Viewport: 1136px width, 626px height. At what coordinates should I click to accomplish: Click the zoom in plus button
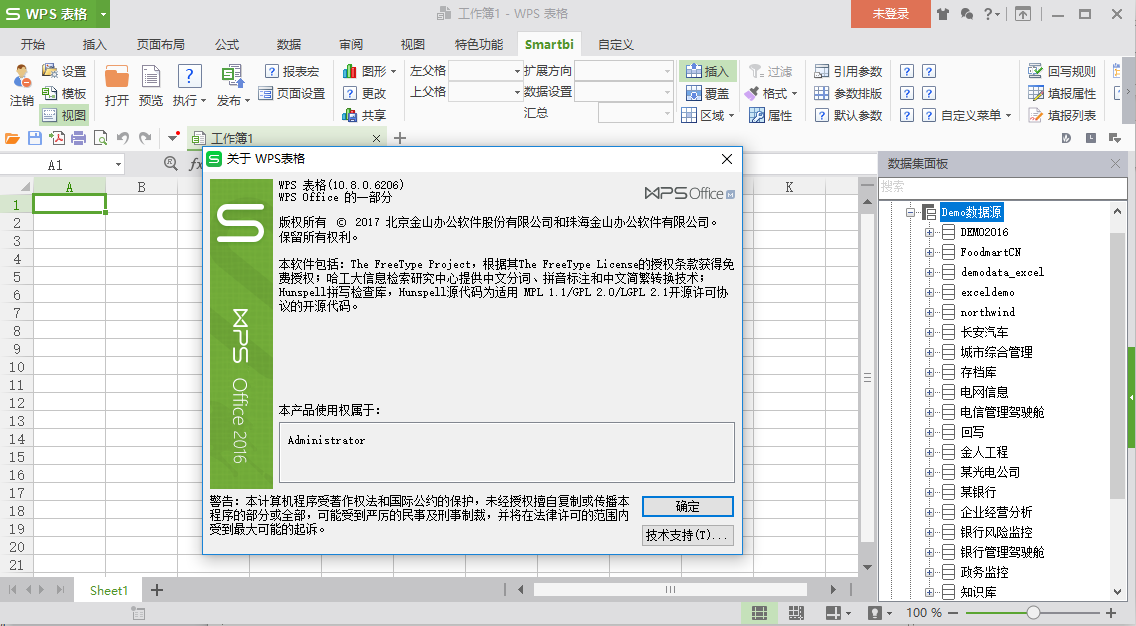tap(1111, 613)
